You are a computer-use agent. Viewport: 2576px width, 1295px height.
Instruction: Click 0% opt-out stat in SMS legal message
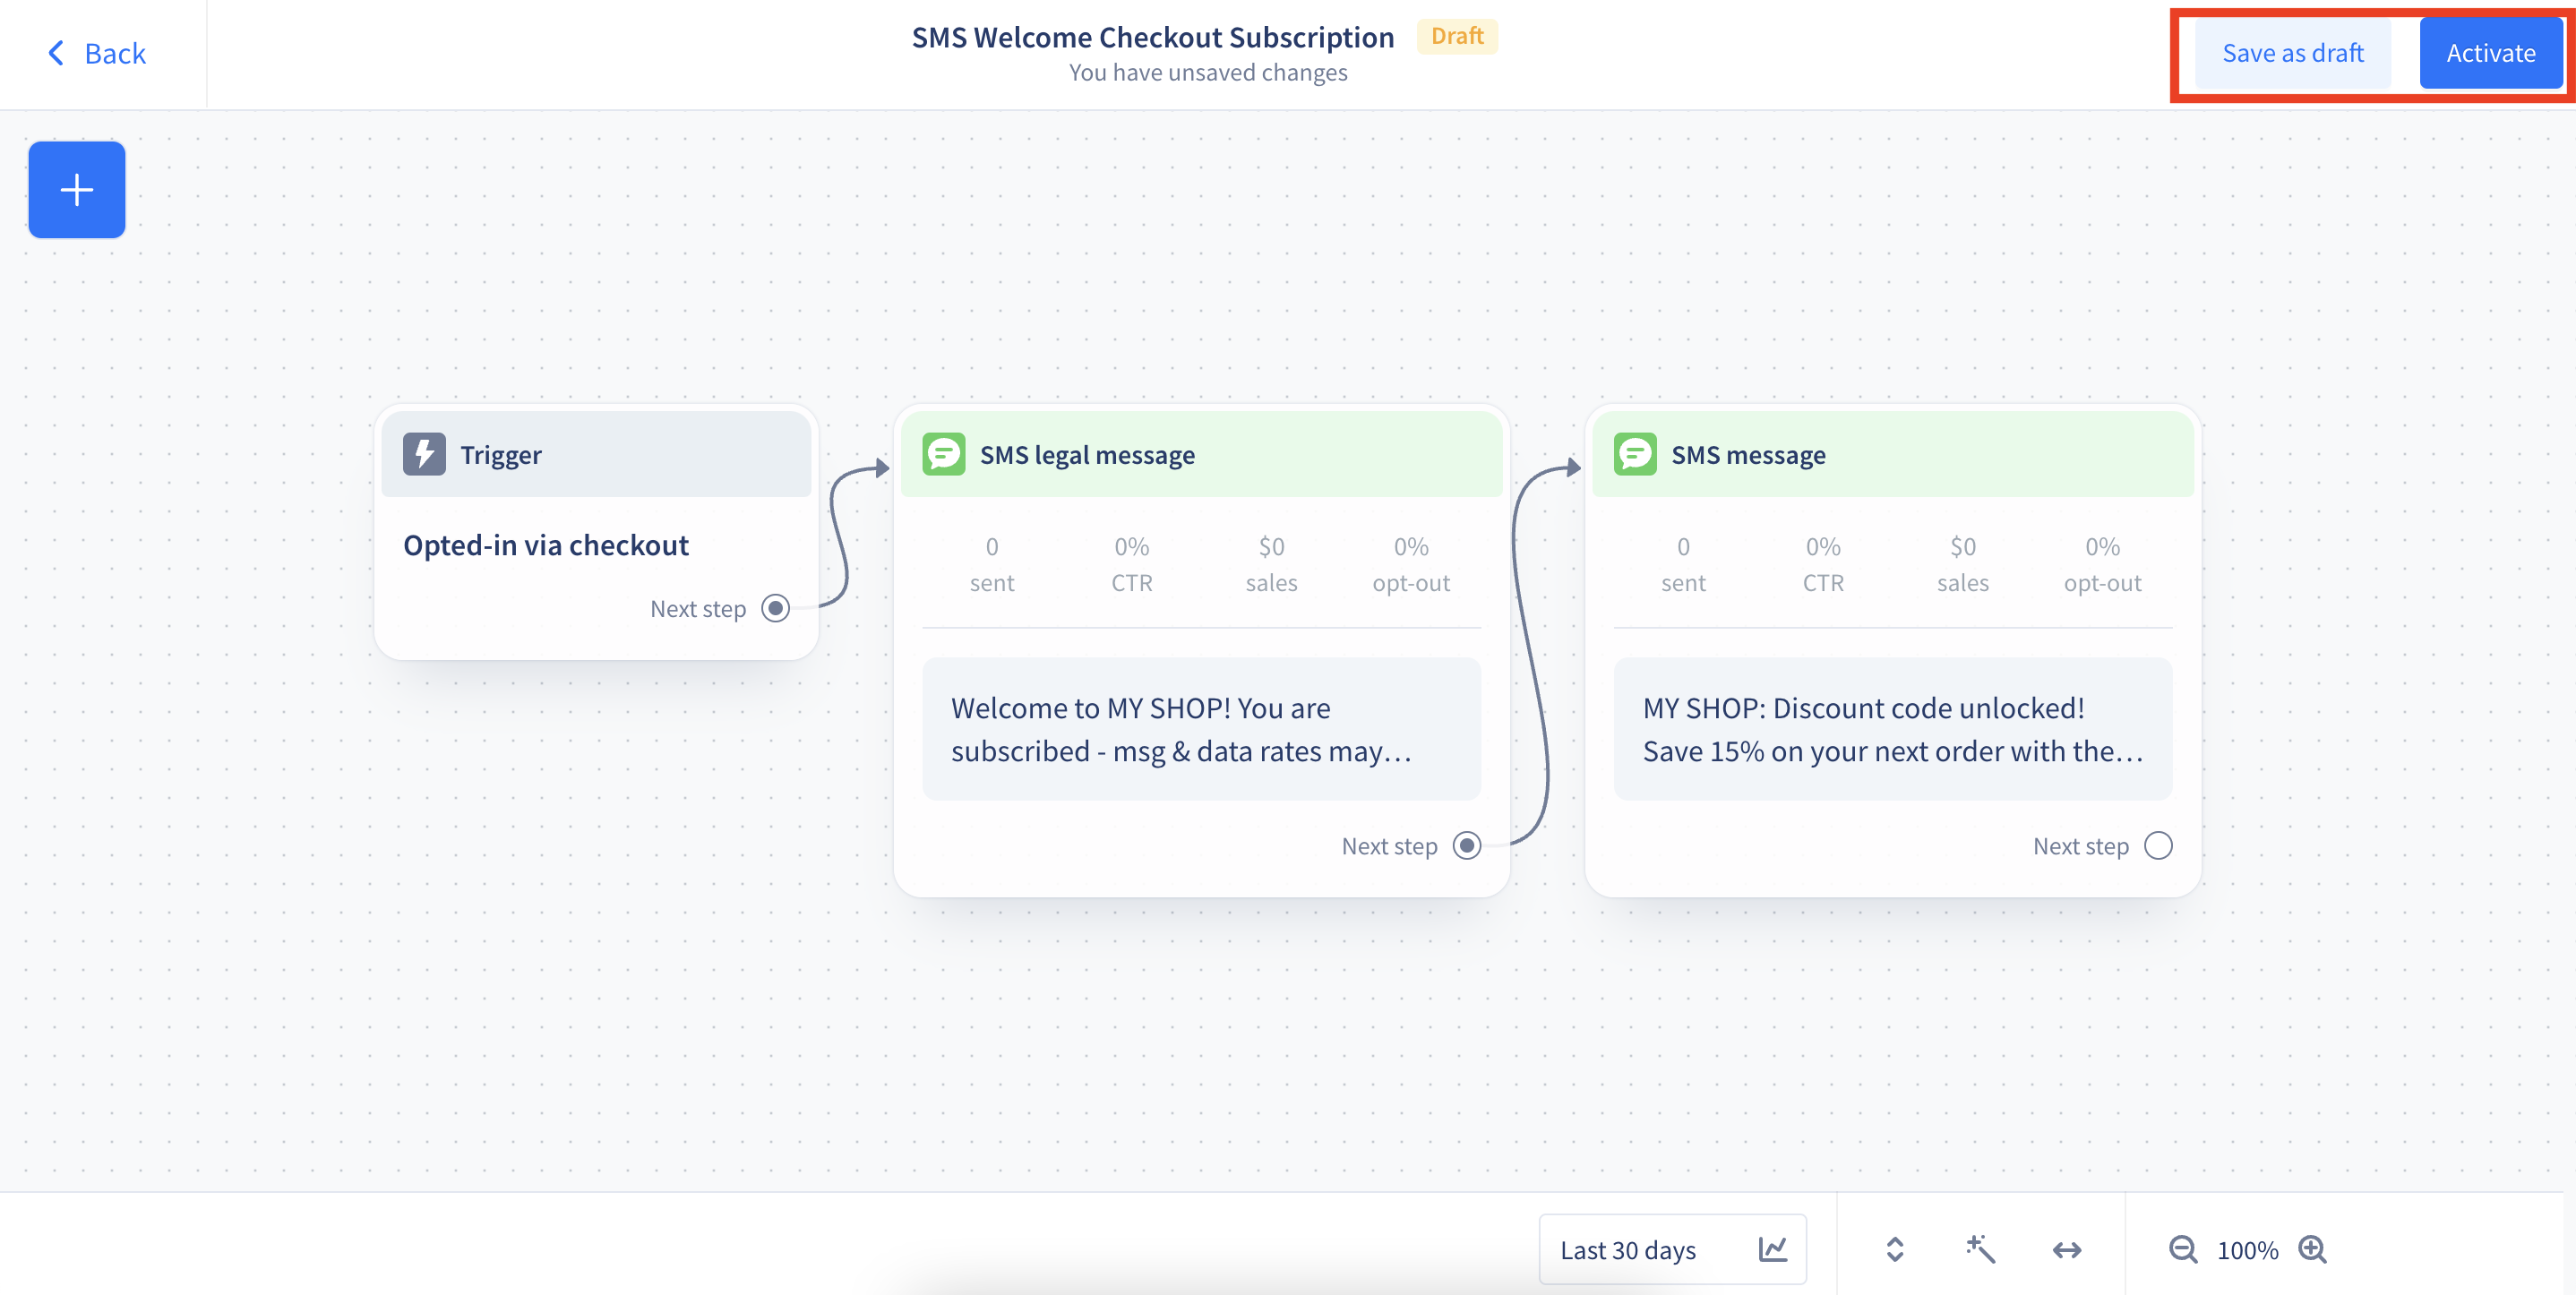[x=1411, y=564]
